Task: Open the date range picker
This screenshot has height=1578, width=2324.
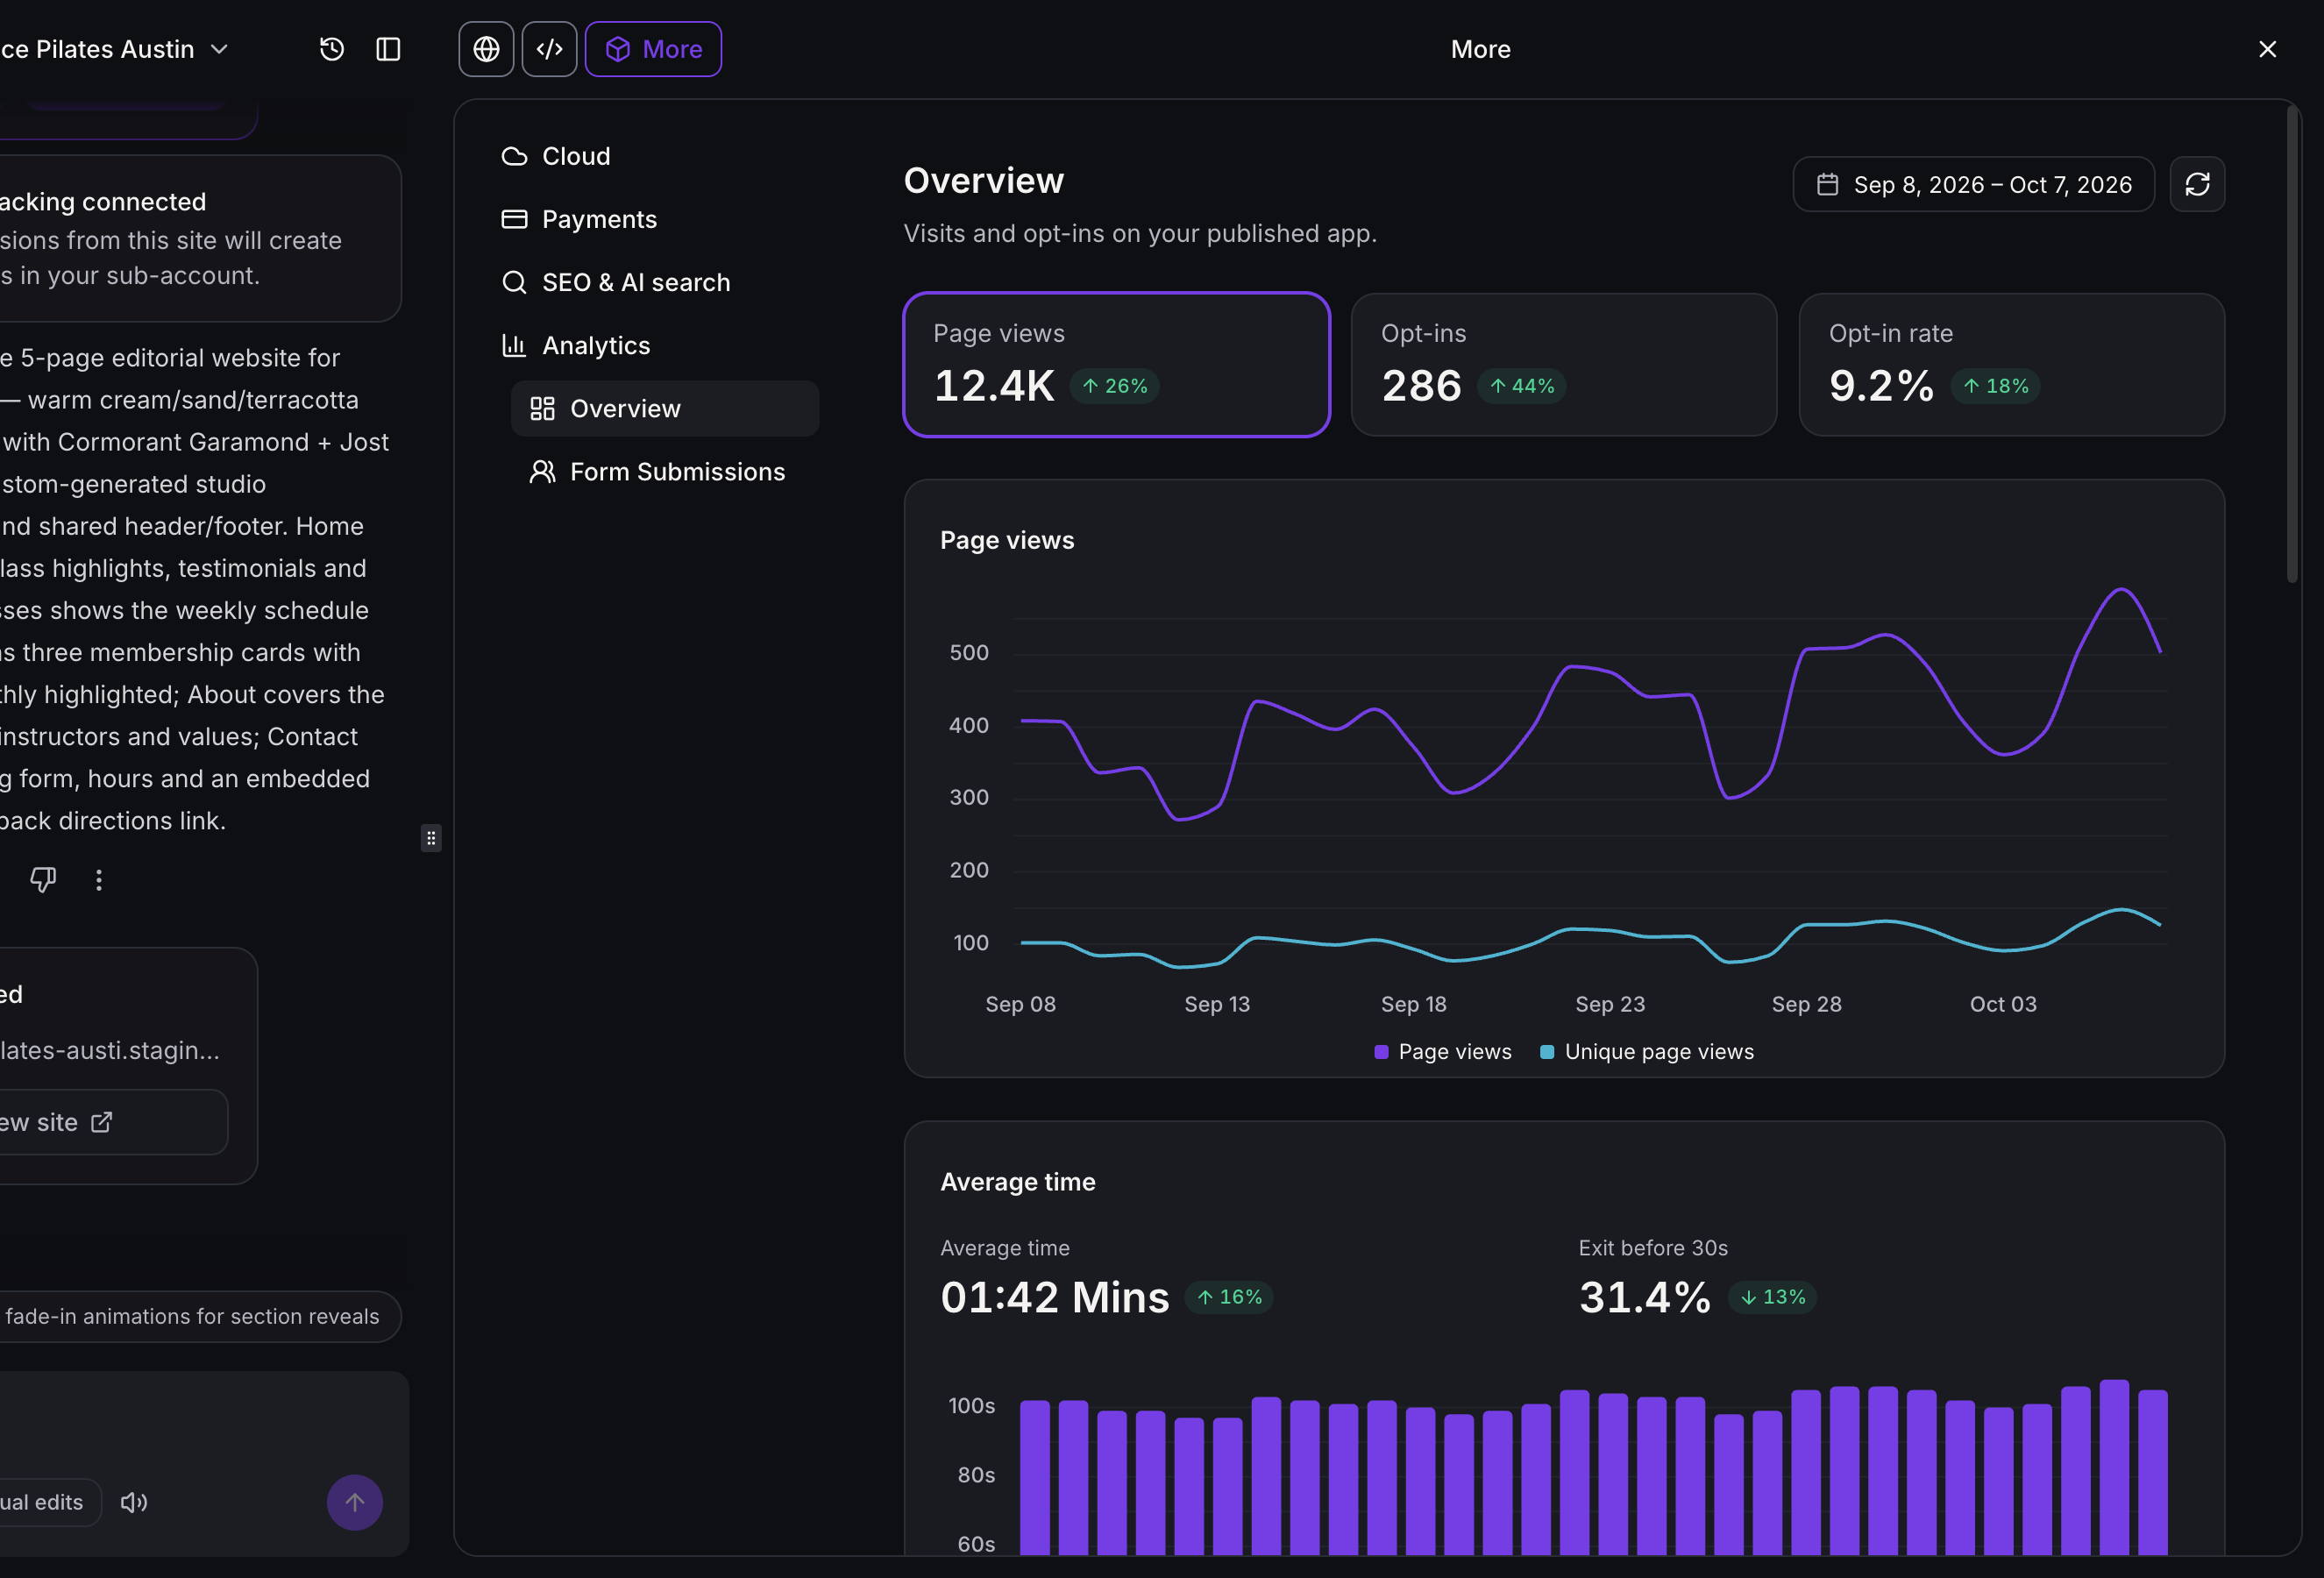Action: pyautogui.click(x=1973, y=184)
